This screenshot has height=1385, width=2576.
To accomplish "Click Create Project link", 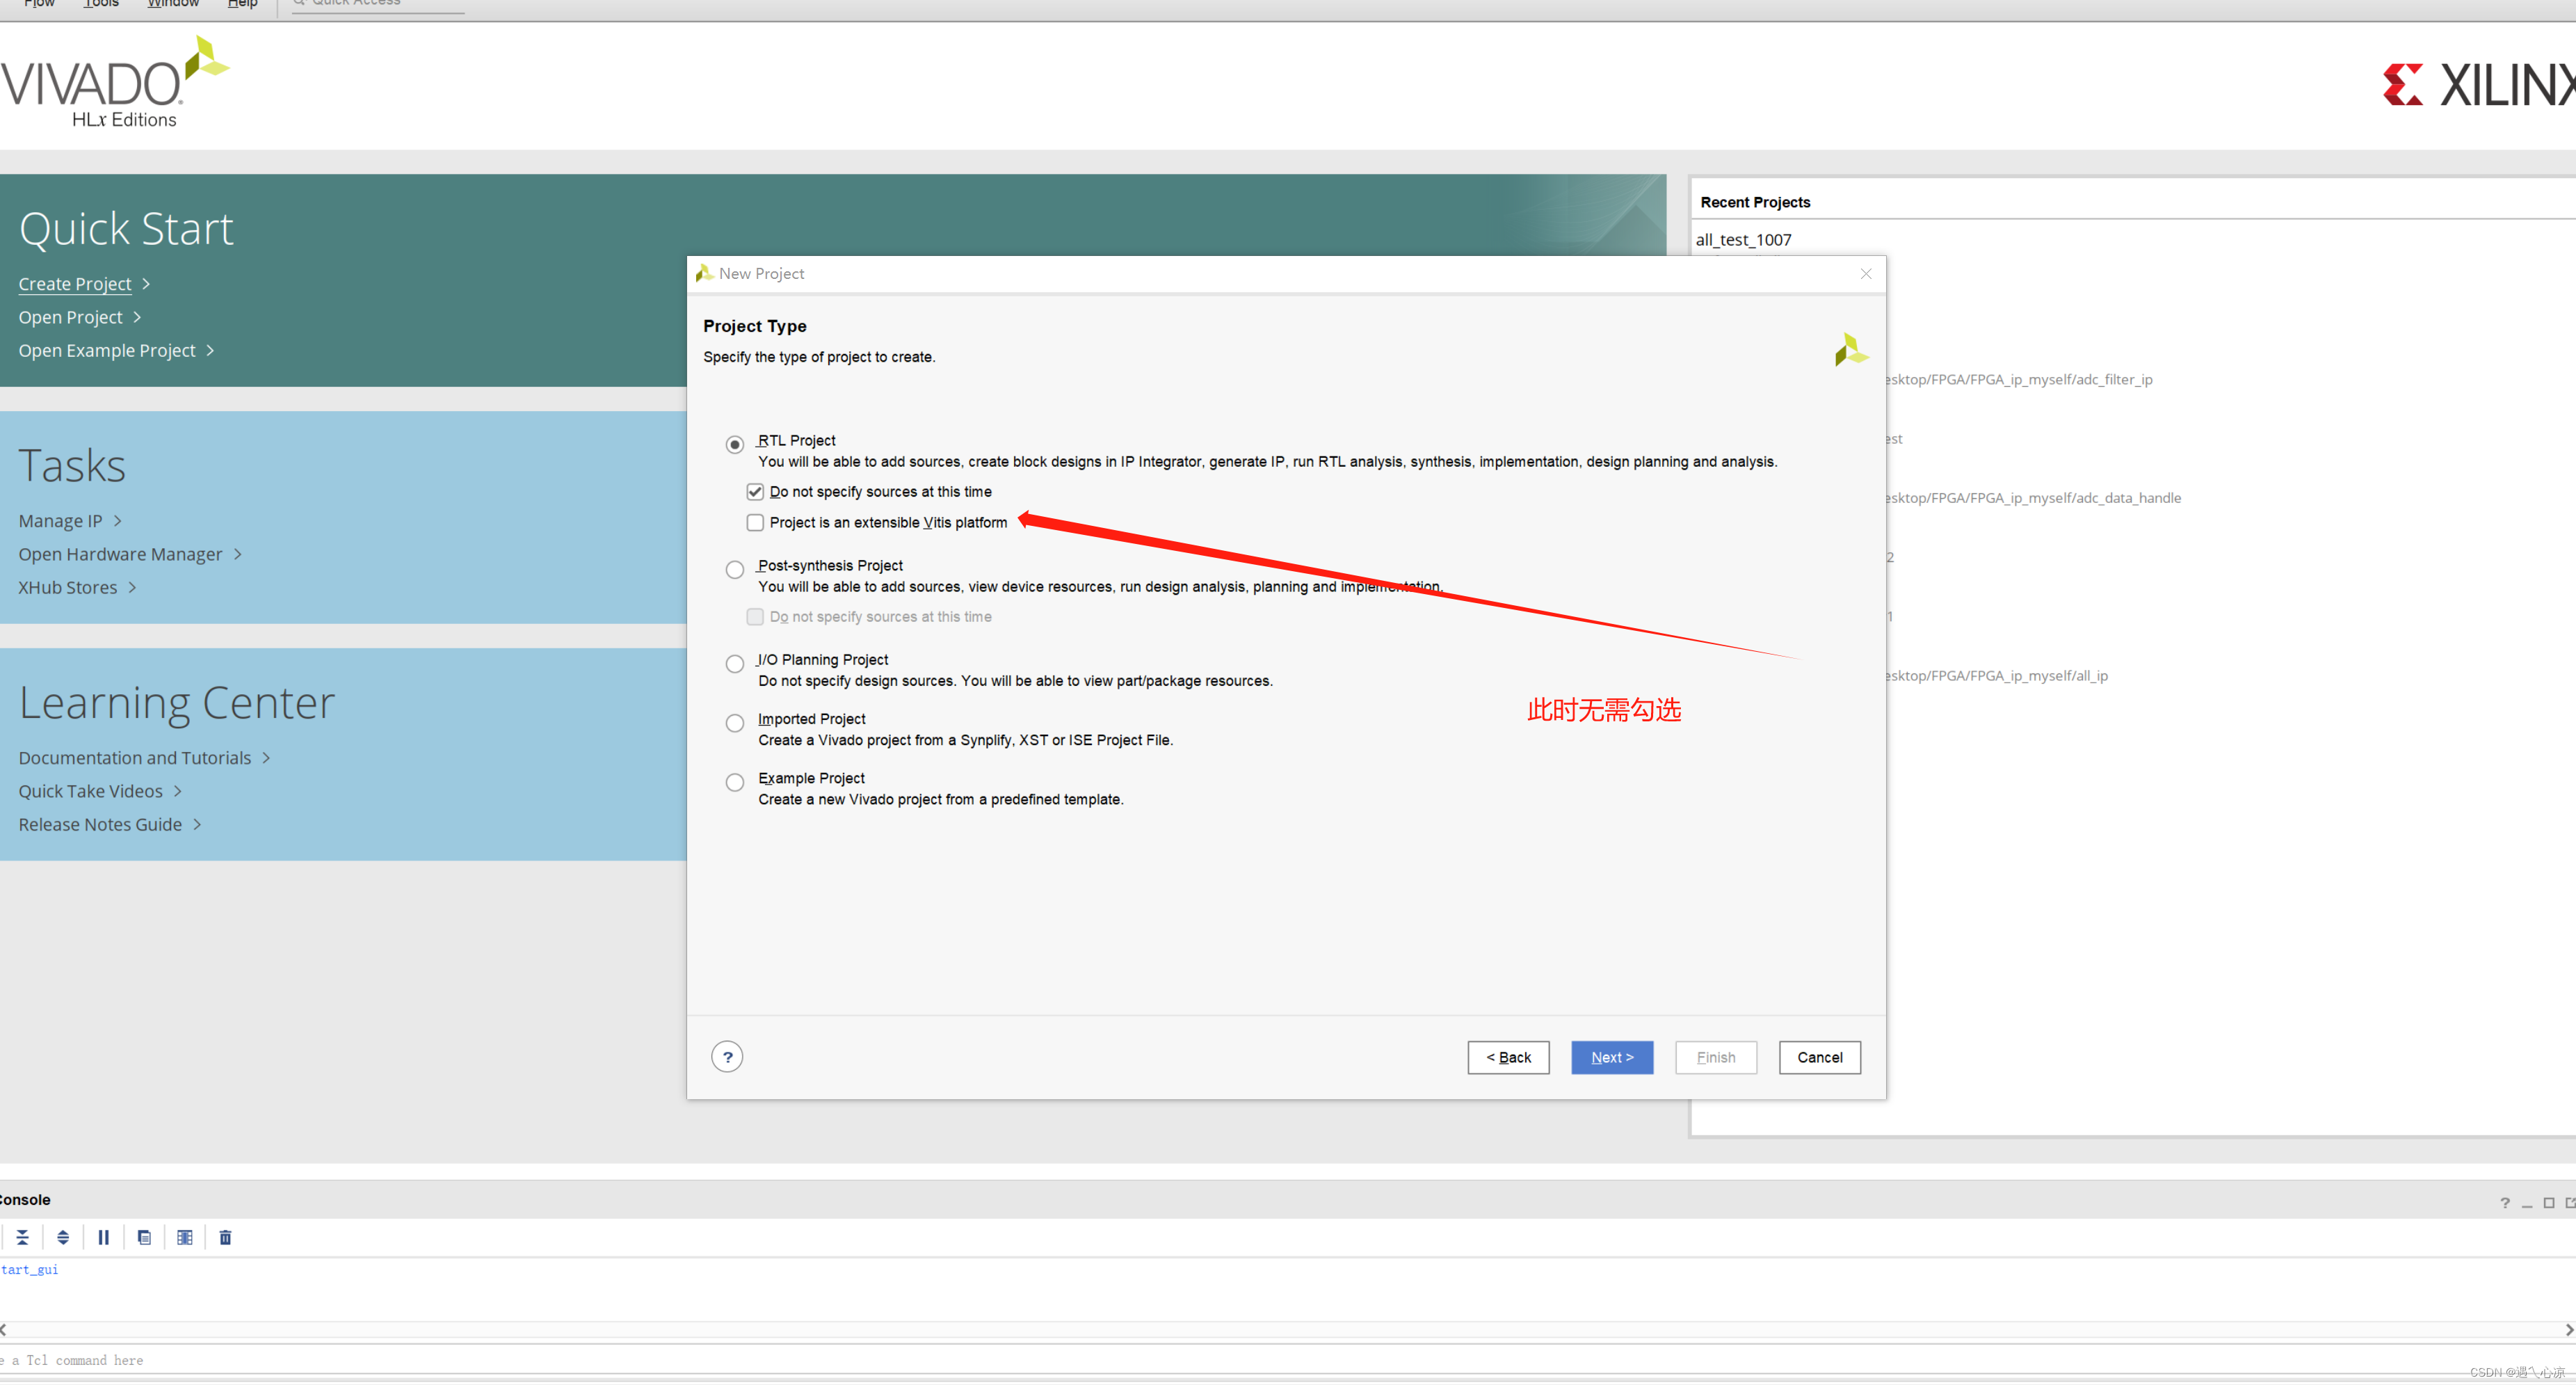I will [75, 284].
